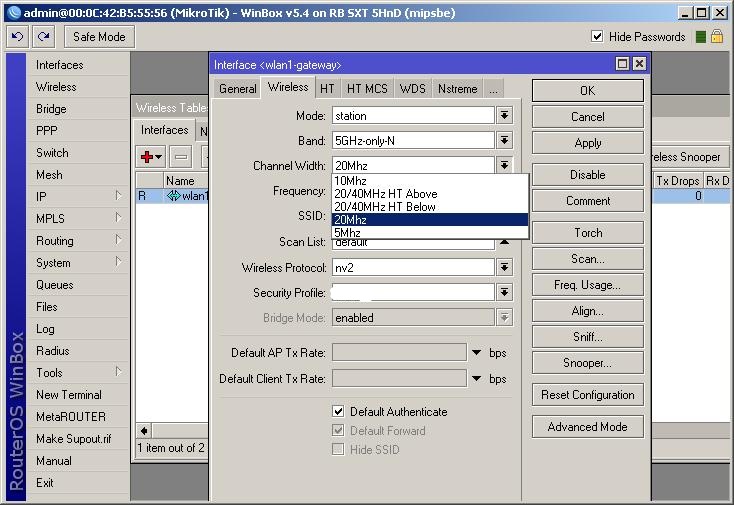Click the Cancel button

(x=587, y=117)
